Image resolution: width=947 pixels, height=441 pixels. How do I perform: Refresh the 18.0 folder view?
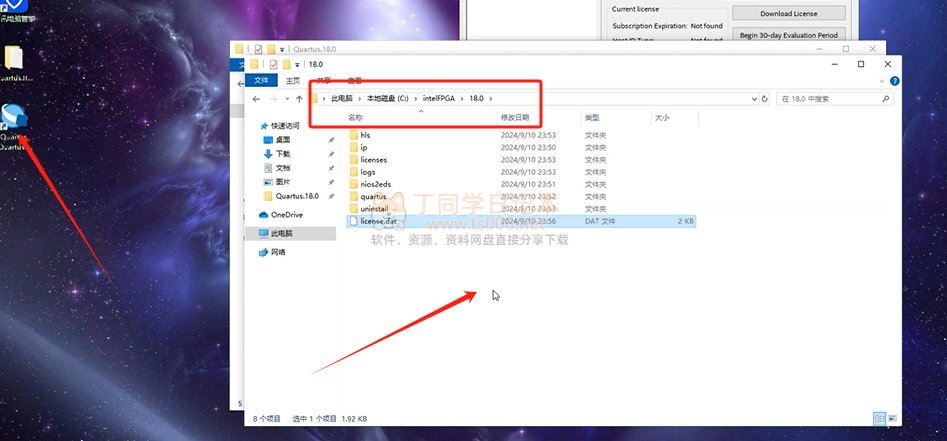[765, 99]
